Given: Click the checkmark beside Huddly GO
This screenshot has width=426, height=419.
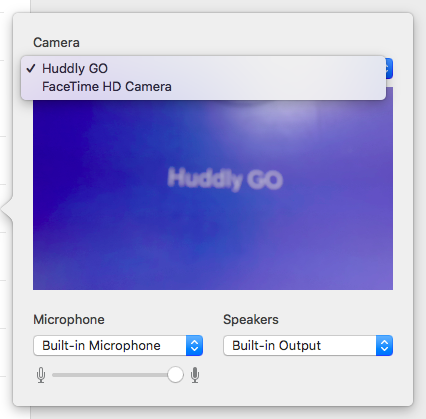Looking at the screenshot, I should [x=31, y=68].
